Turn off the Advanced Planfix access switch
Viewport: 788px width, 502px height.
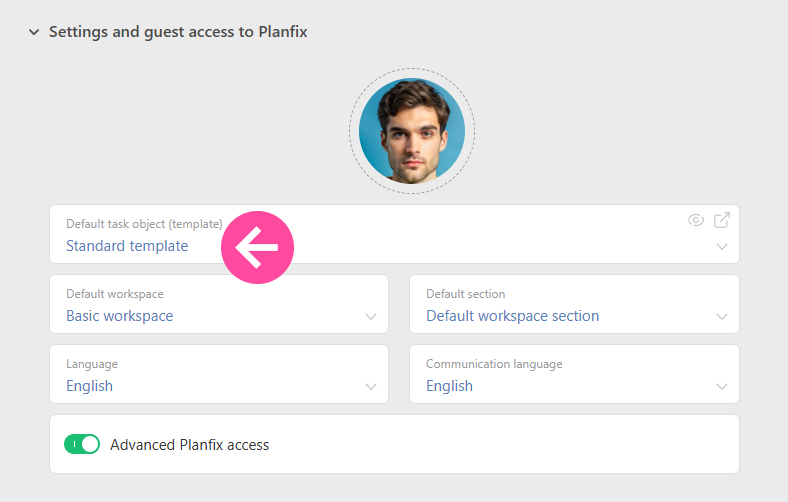(x=82, y=444)
